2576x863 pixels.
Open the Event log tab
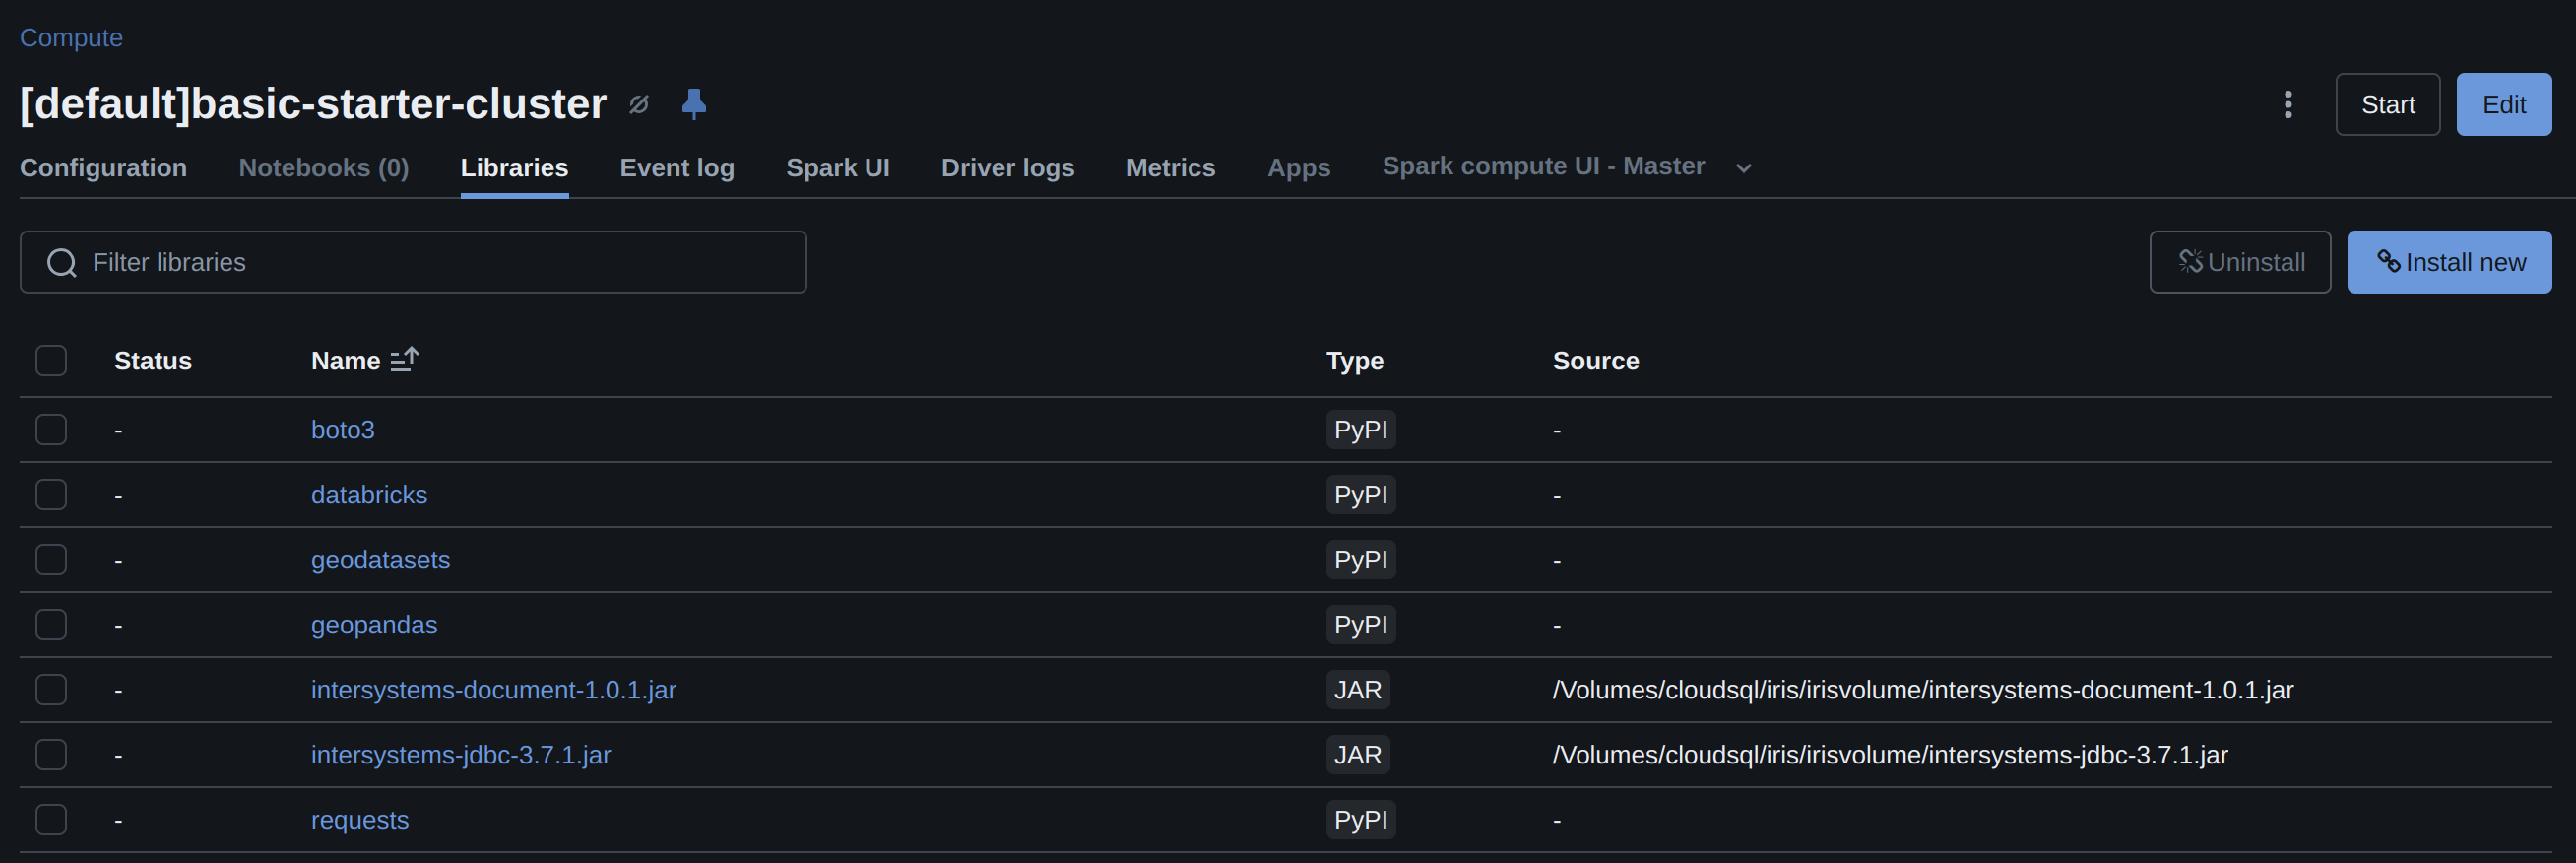point(676,168)
